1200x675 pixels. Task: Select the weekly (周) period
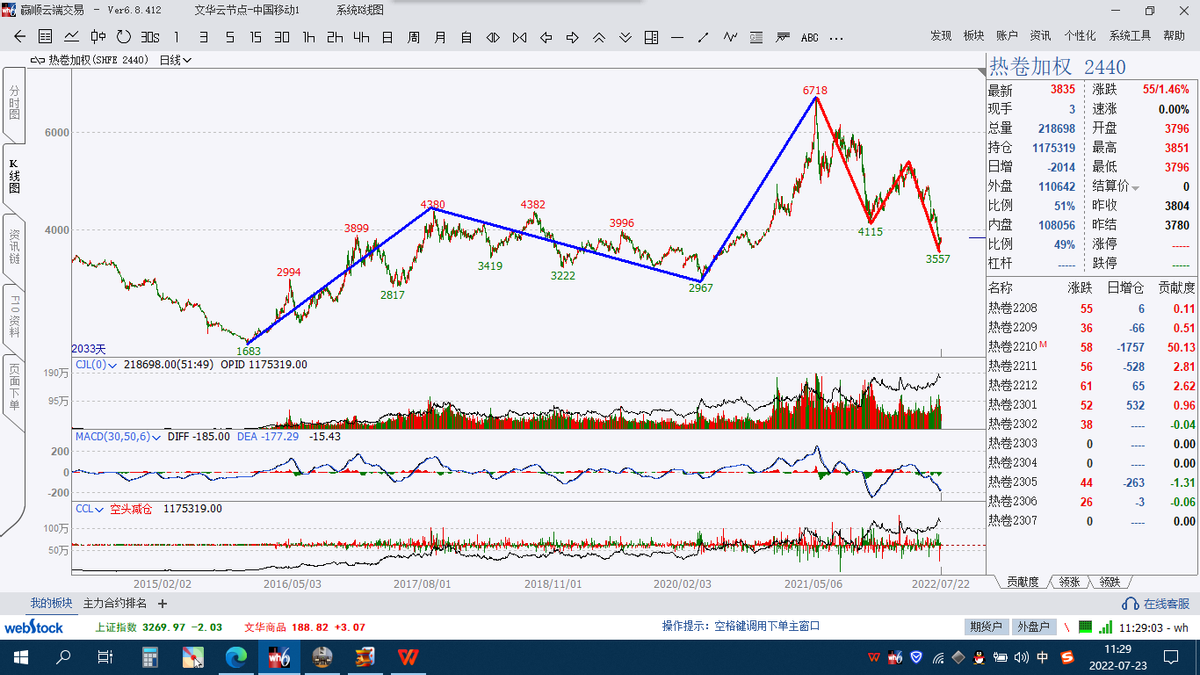click(x=414, y=36)
